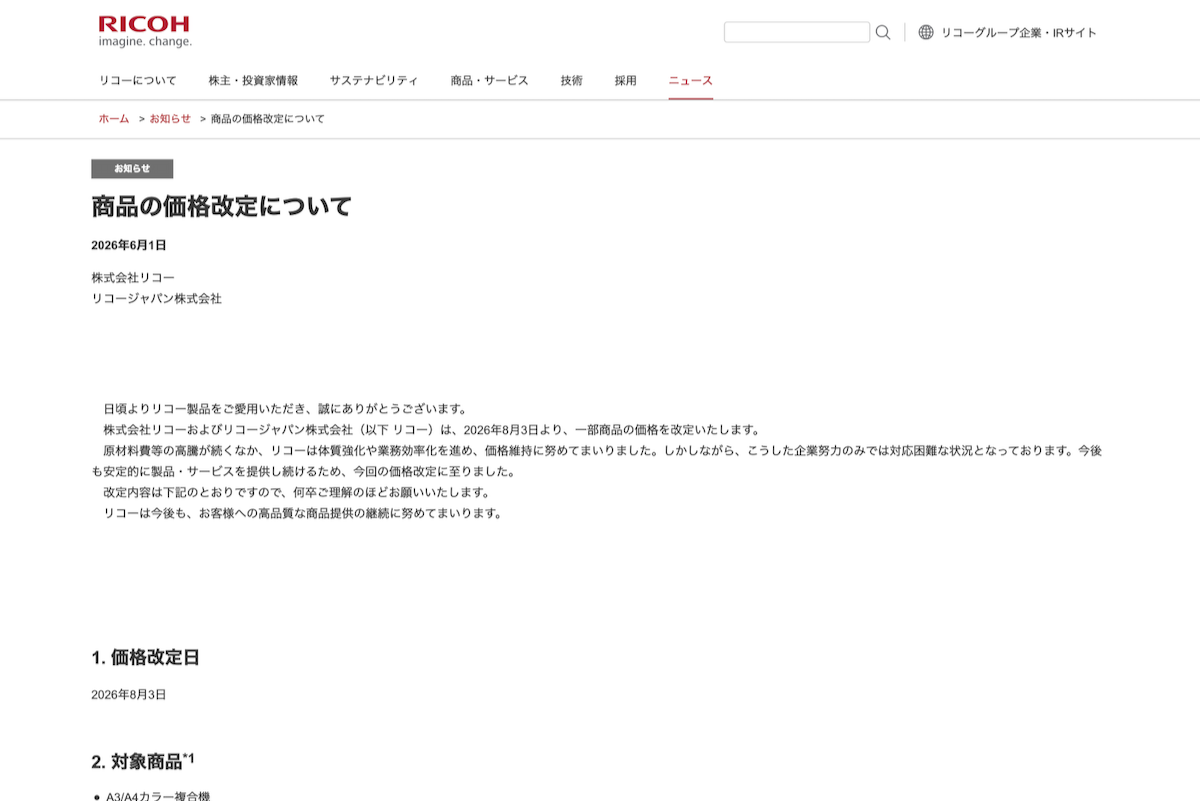Click the sentence starting リコーは今後も

point(302,514)
